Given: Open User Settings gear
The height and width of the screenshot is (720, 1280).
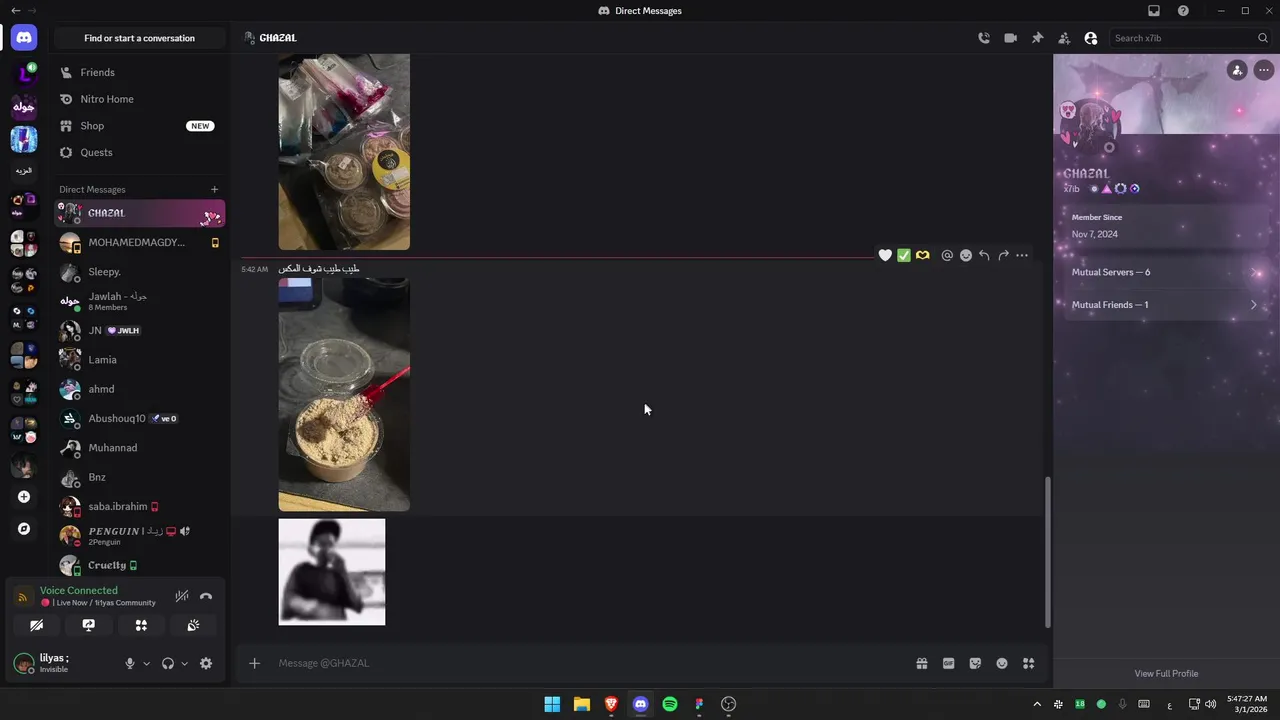Looking at the screenshot, I should click(x=206, y=663).
